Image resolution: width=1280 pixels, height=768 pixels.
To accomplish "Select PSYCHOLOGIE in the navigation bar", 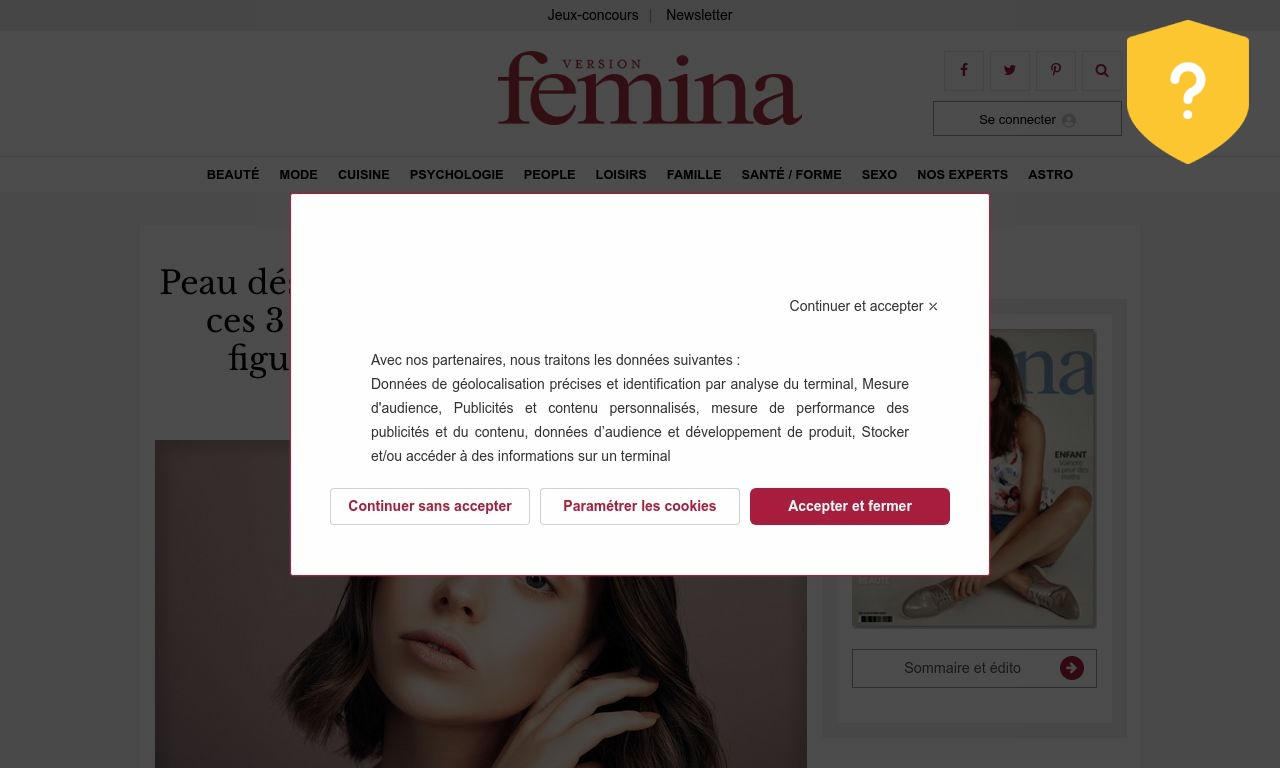I will 456,174.
